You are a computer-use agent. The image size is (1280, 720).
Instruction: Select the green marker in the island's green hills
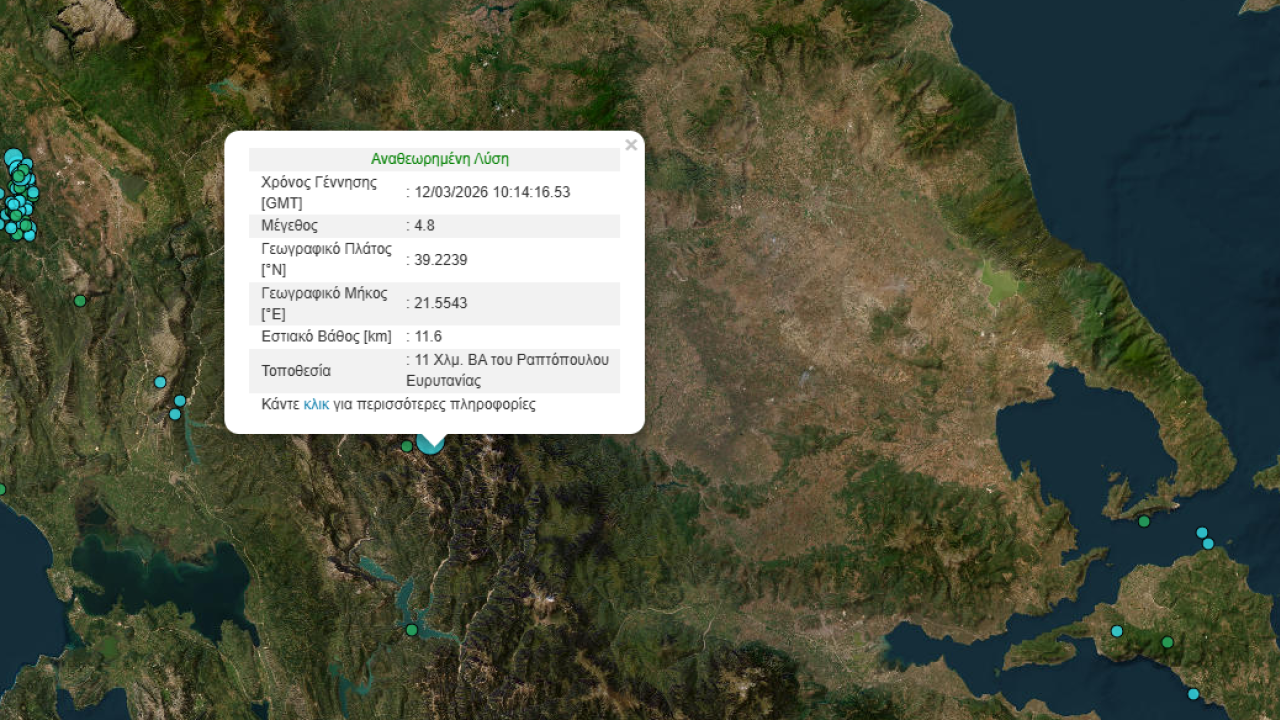click(1167, 642)
